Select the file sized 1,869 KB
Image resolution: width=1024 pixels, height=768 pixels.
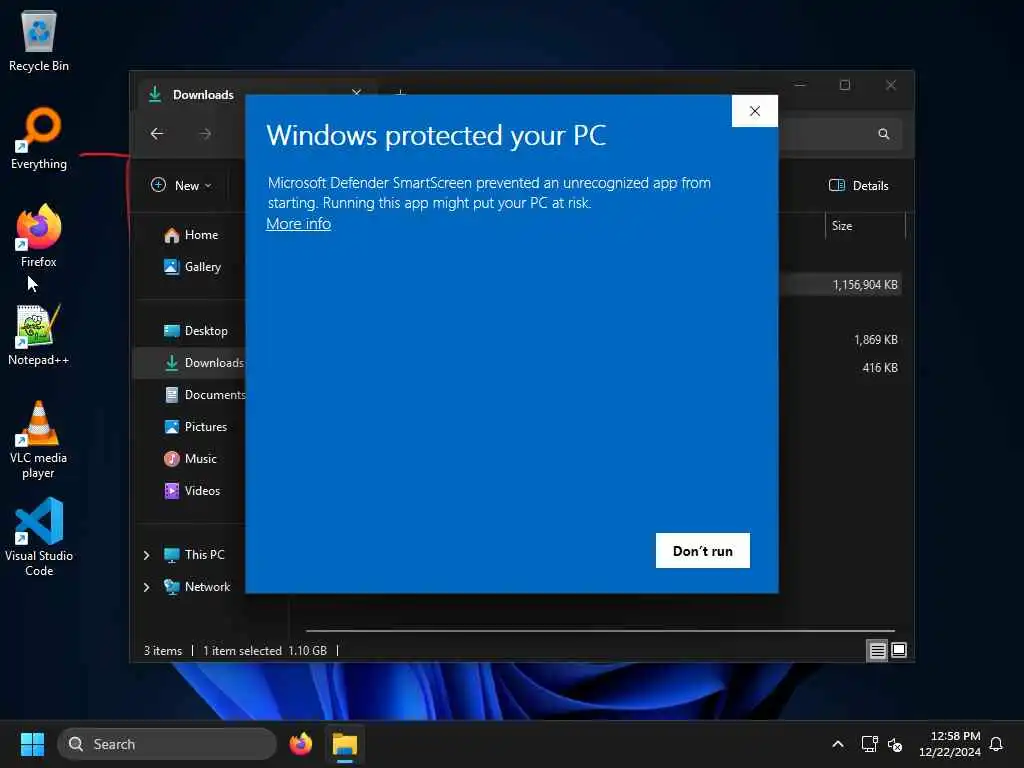coord(875,340)
